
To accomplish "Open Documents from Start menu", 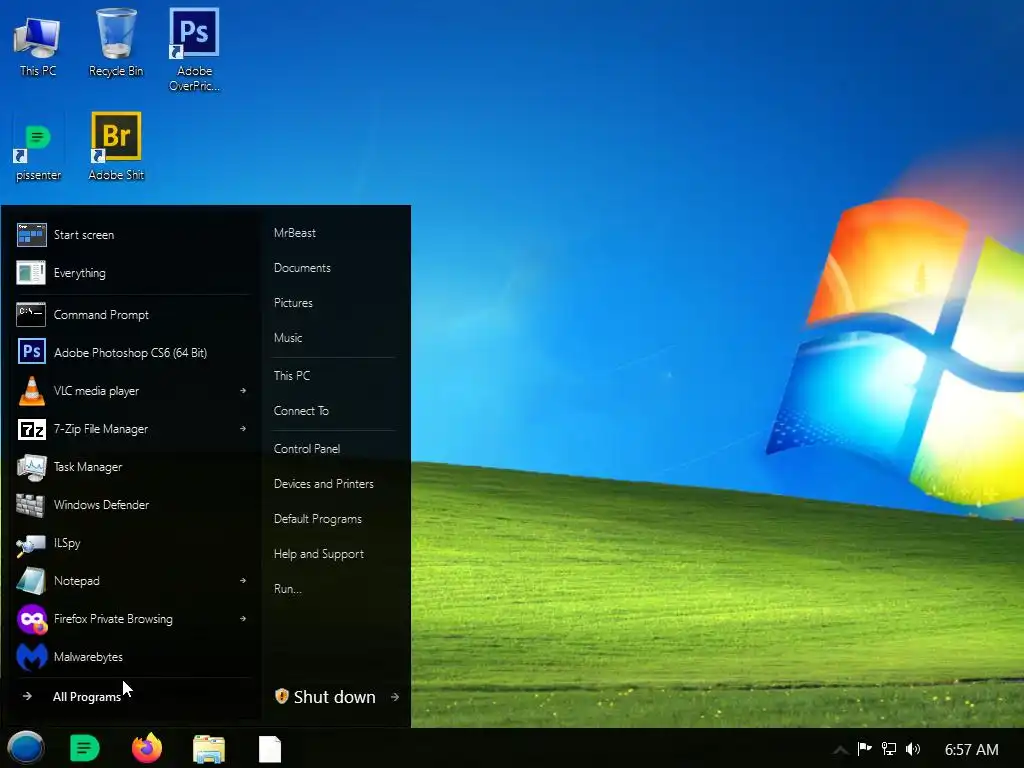I will click(x=302, y=268).
